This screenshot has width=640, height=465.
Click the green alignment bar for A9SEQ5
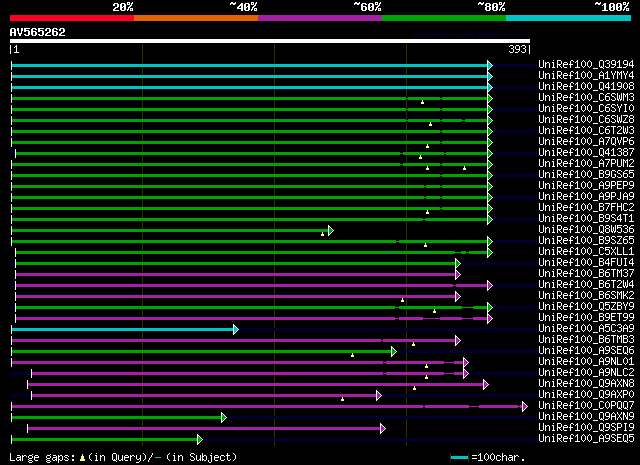point(104,440)
